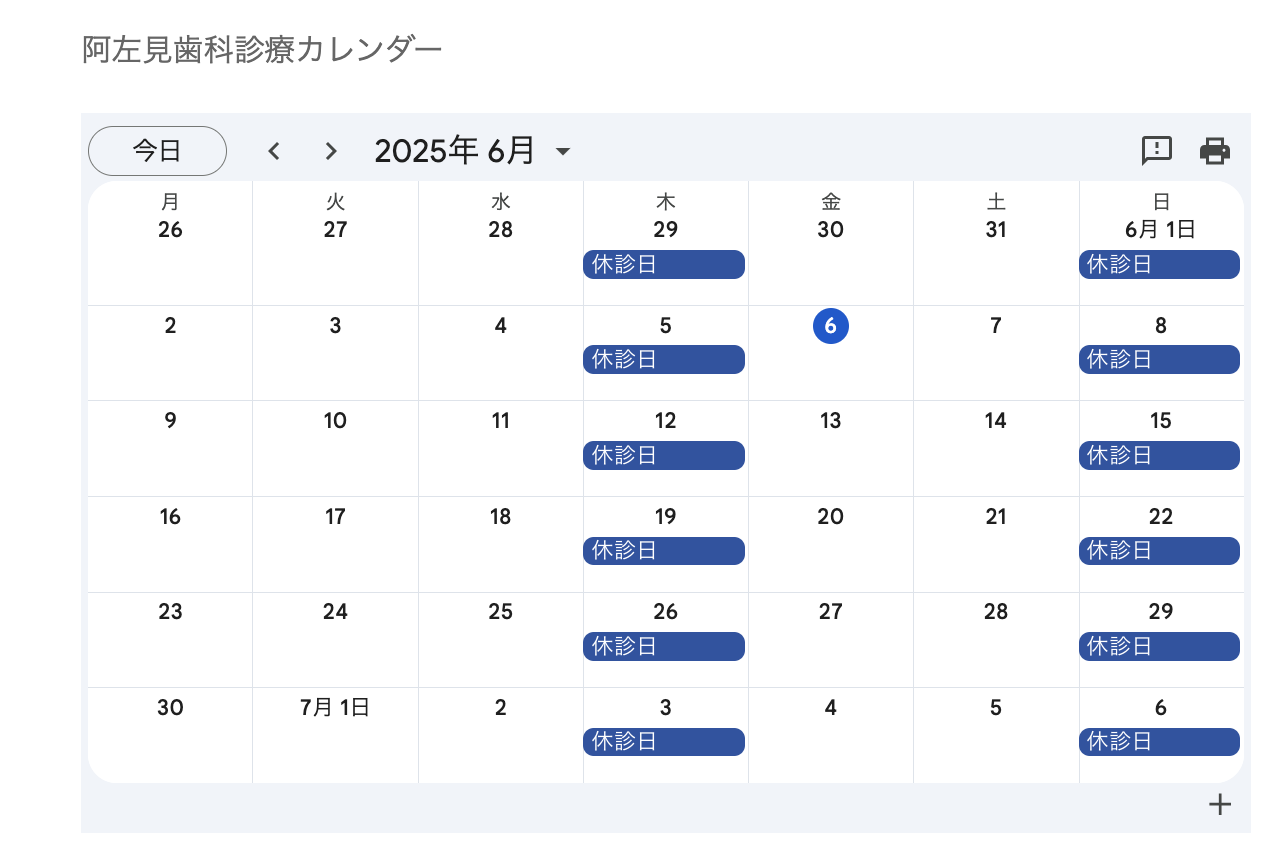
Task: Open 休診日 event on May 29
Action: [664, 265]
